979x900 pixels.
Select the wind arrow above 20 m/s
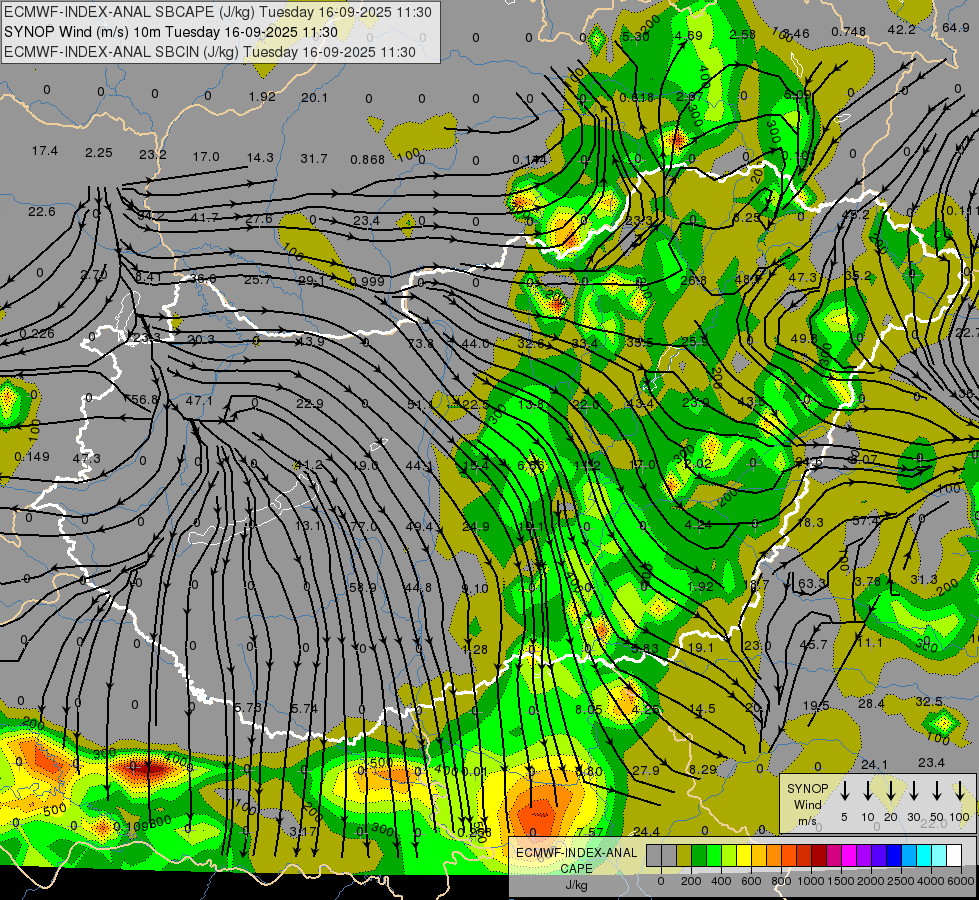pyautogui.click(x=891, y=791)
